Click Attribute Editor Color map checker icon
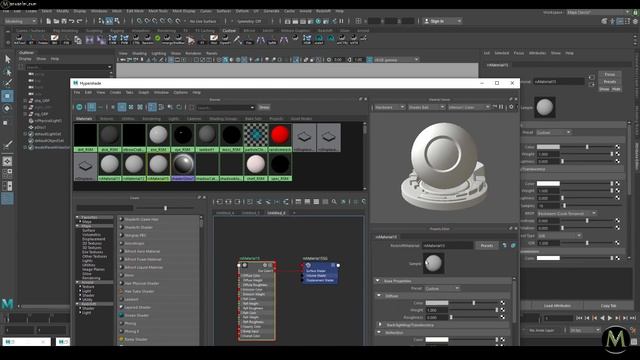Image resolution: width=640 pixels, height=360 pixels. [x=617, y=147]
